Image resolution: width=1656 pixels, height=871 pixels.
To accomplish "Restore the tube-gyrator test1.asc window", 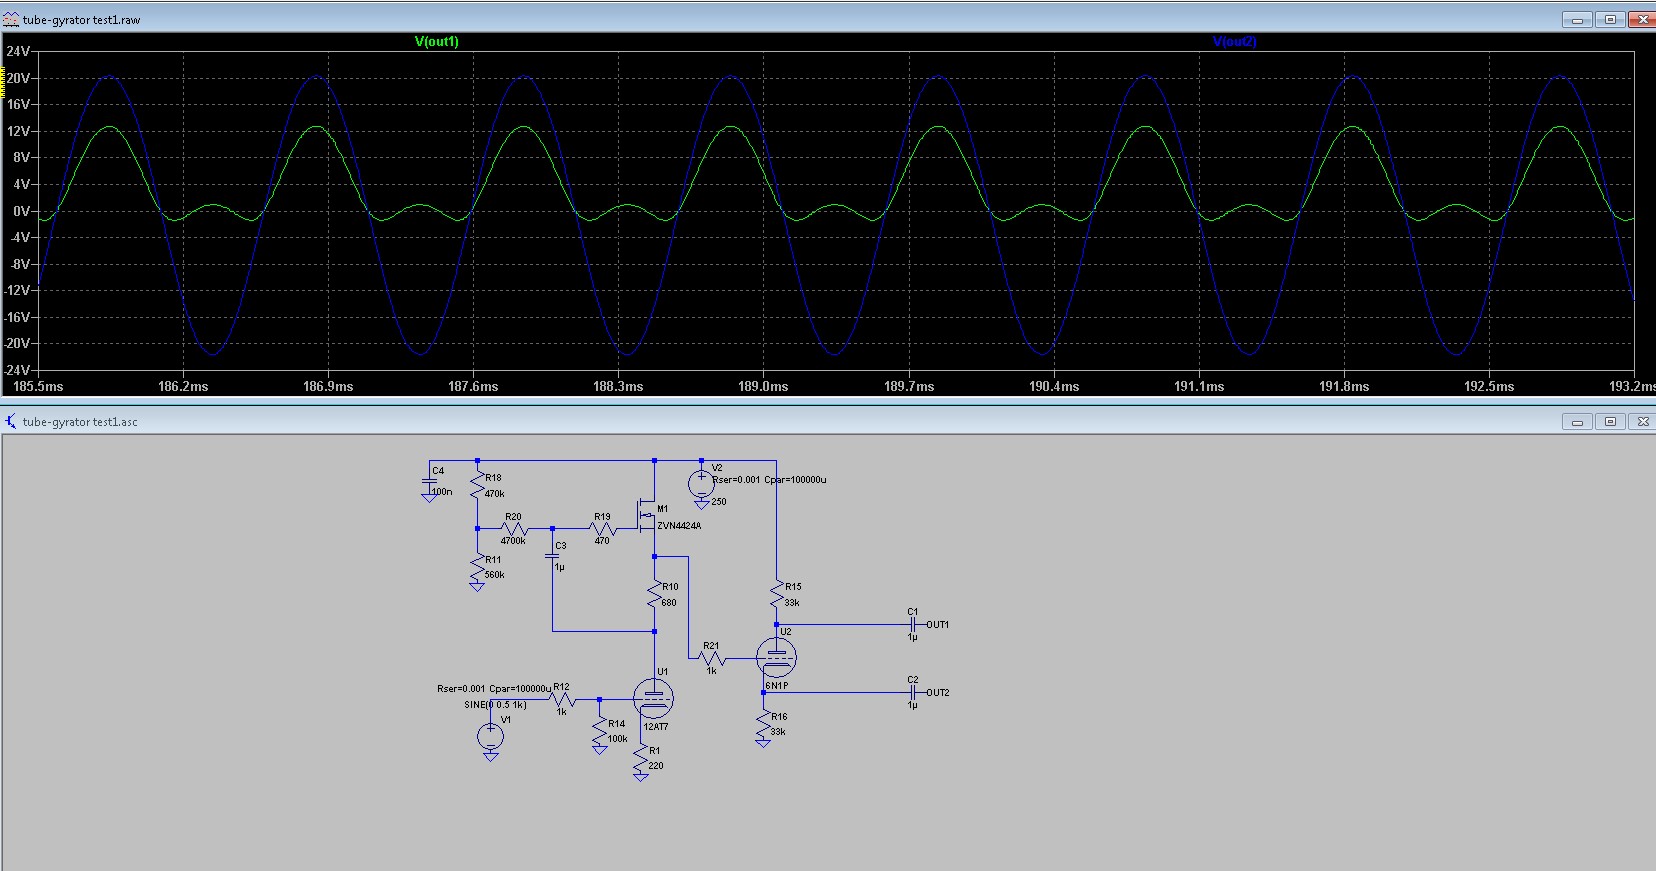I will click(1610, 422).
